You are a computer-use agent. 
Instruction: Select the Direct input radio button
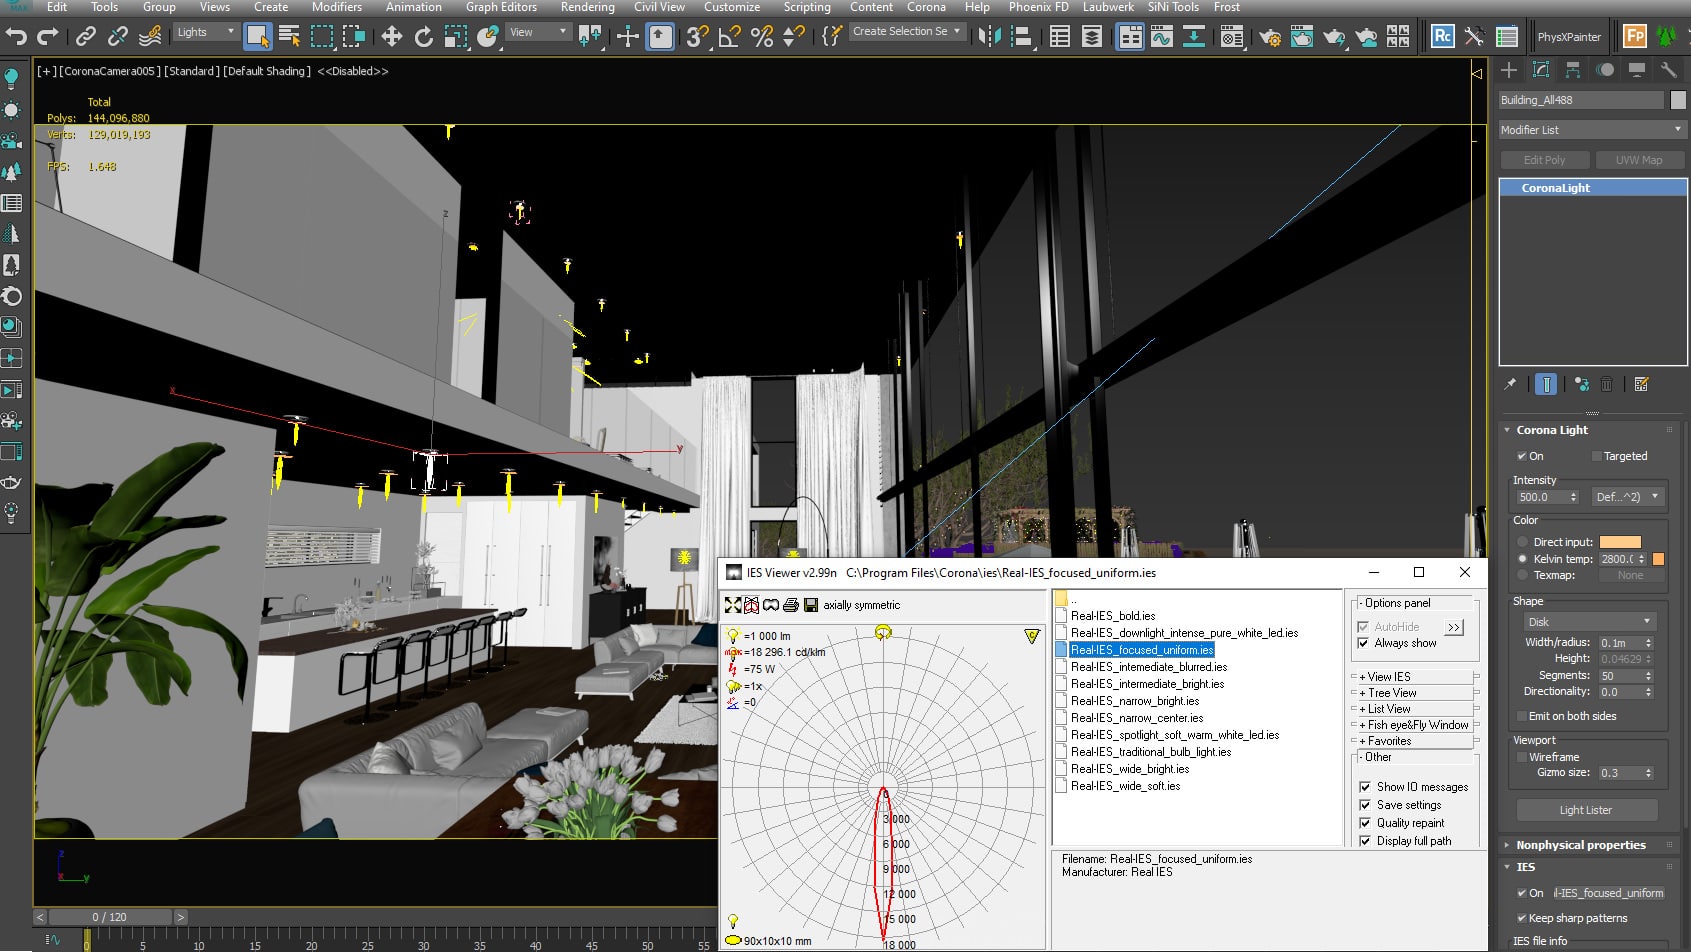[x=1523, y=542]
